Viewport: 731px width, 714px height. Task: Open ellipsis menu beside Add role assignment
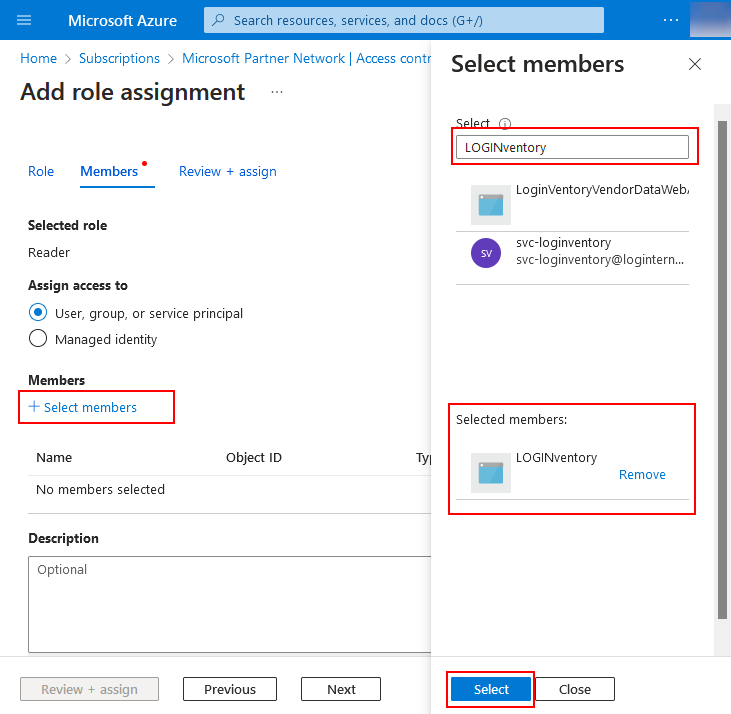(277, 92)
